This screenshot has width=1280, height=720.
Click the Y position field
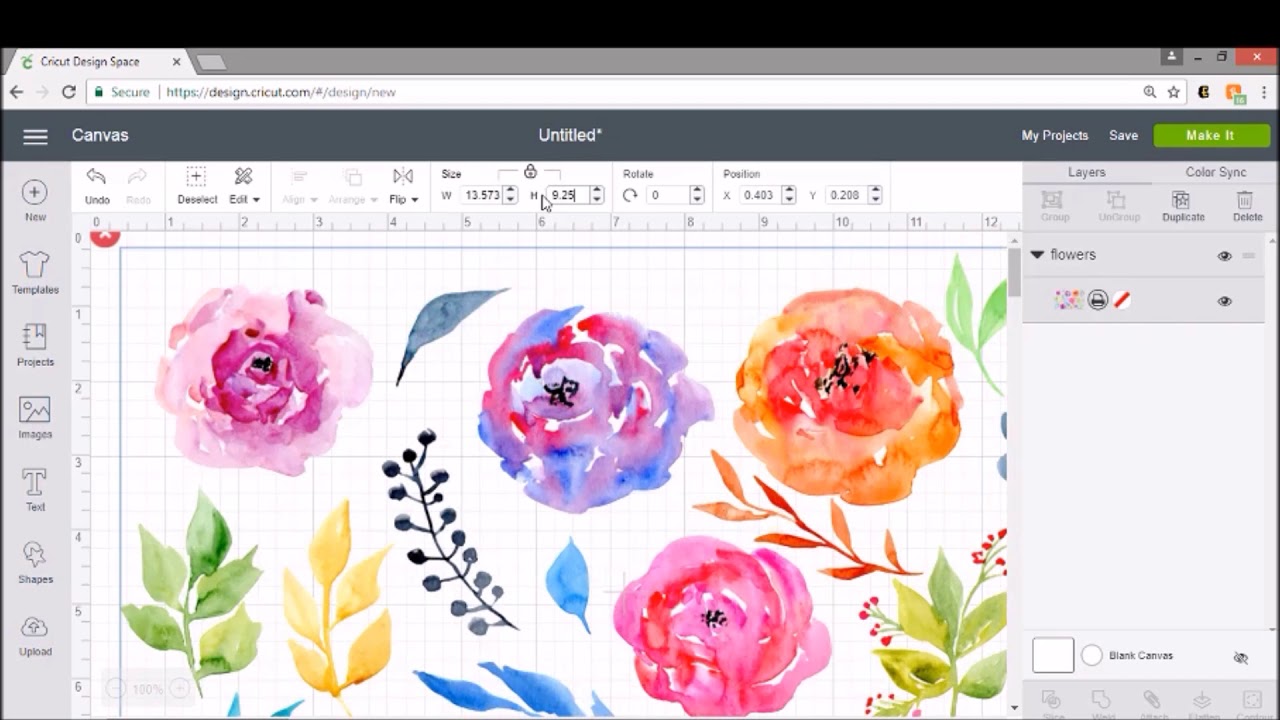(845, 195)
